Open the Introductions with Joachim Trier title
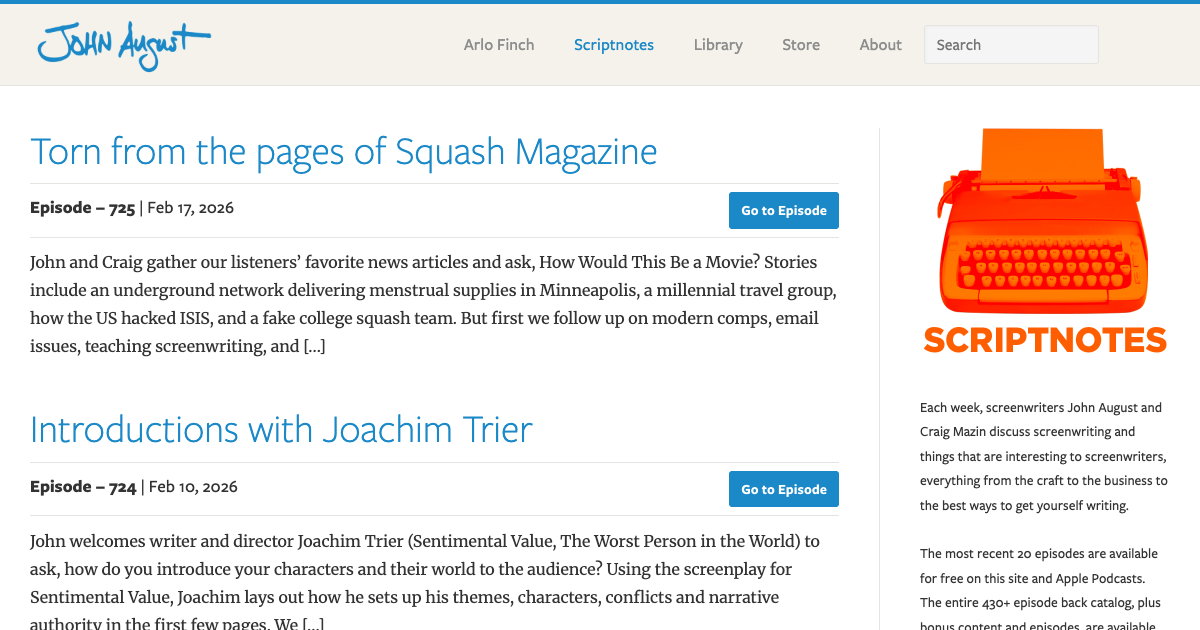 pyautogui.click(x=281, y=430)
